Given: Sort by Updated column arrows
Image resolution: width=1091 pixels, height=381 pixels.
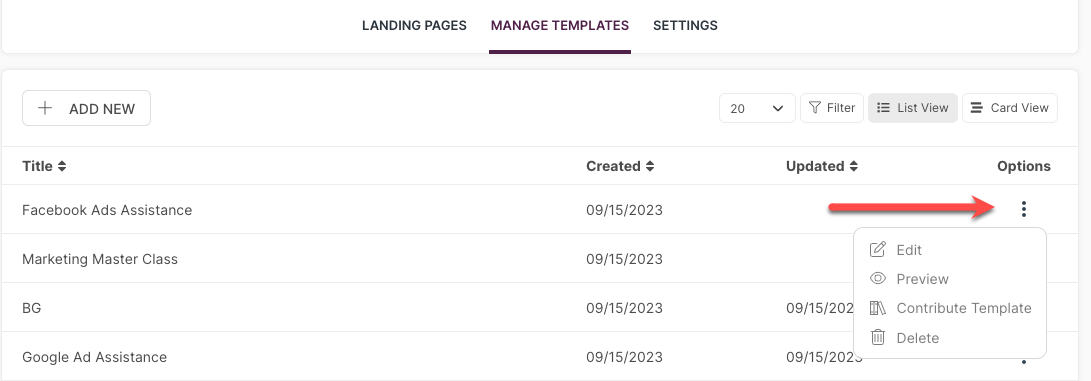Looking at the screenshot, I should pos(854,166).
